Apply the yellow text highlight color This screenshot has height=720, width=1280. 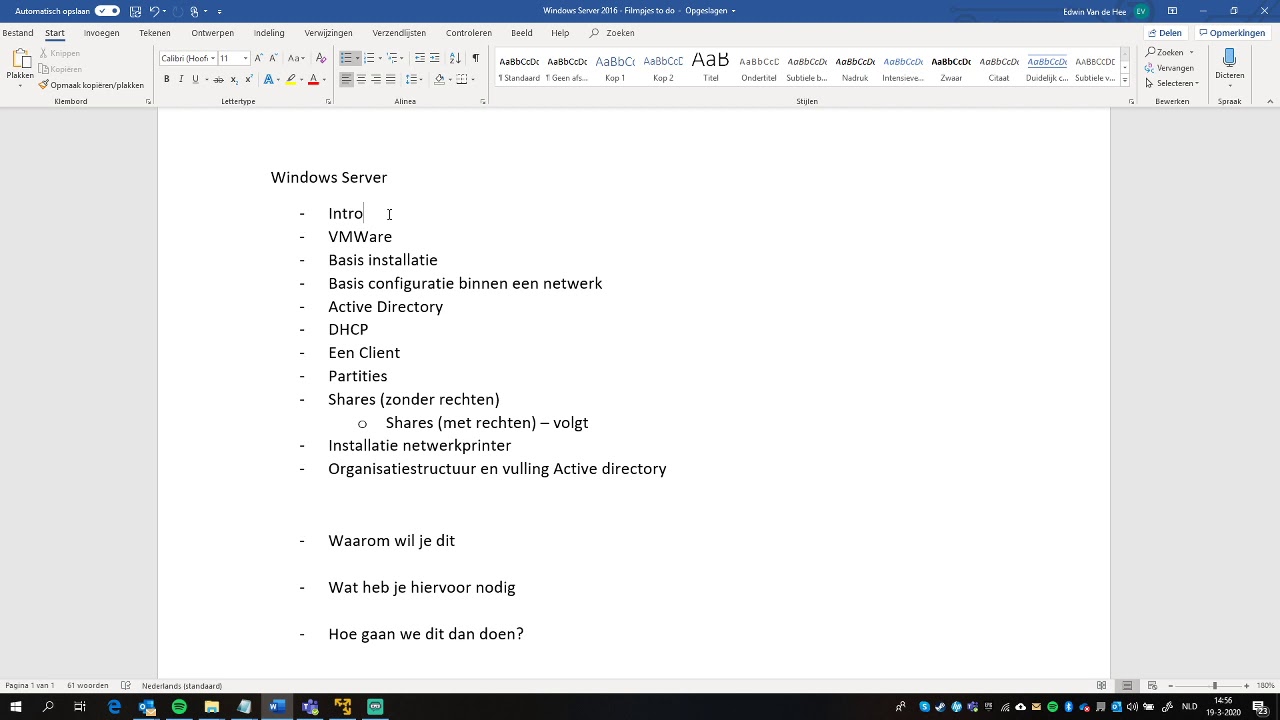point(290,79)
